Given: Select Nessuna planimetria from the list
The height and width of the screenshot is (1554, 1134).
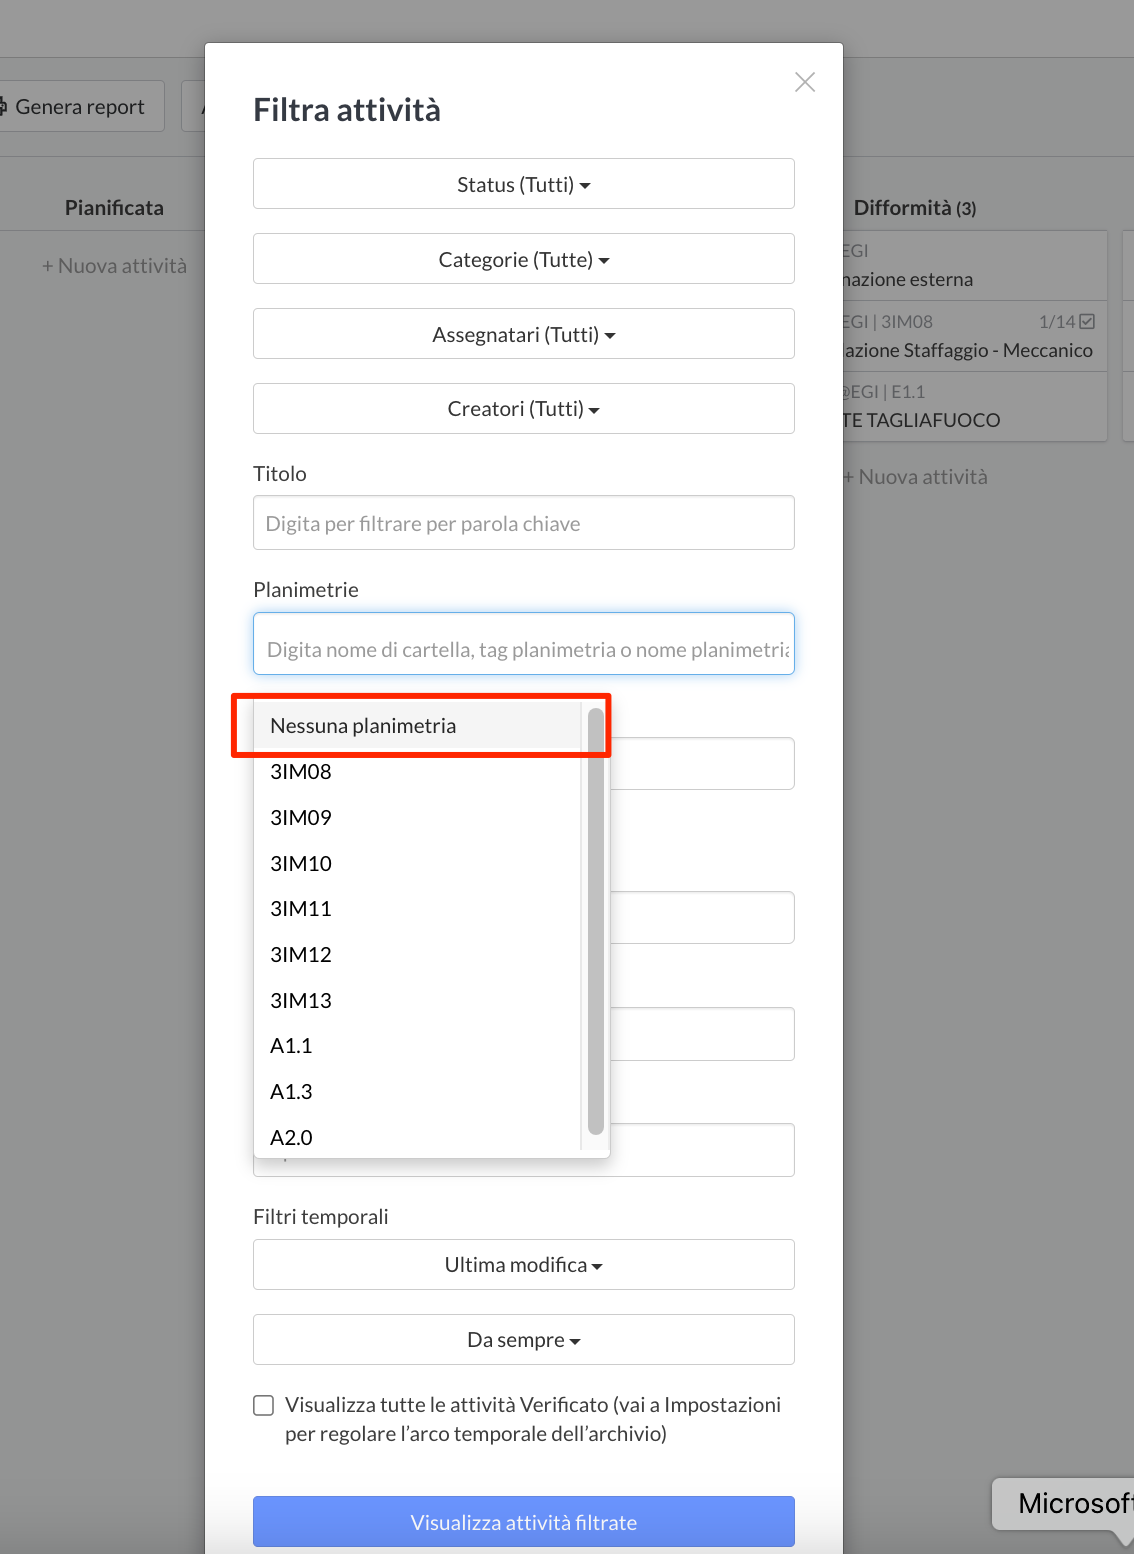Looking at the screenshot, I should [x=363, y=726].
